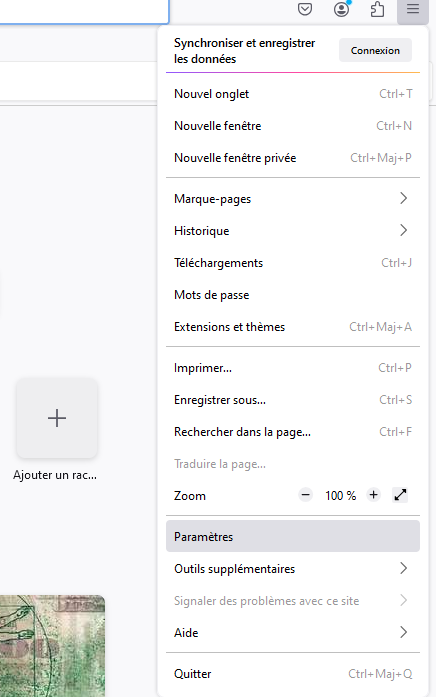436x697 pixels.
Task: Reset zoom via the 100 % label
Action: [x=340, y=495]
